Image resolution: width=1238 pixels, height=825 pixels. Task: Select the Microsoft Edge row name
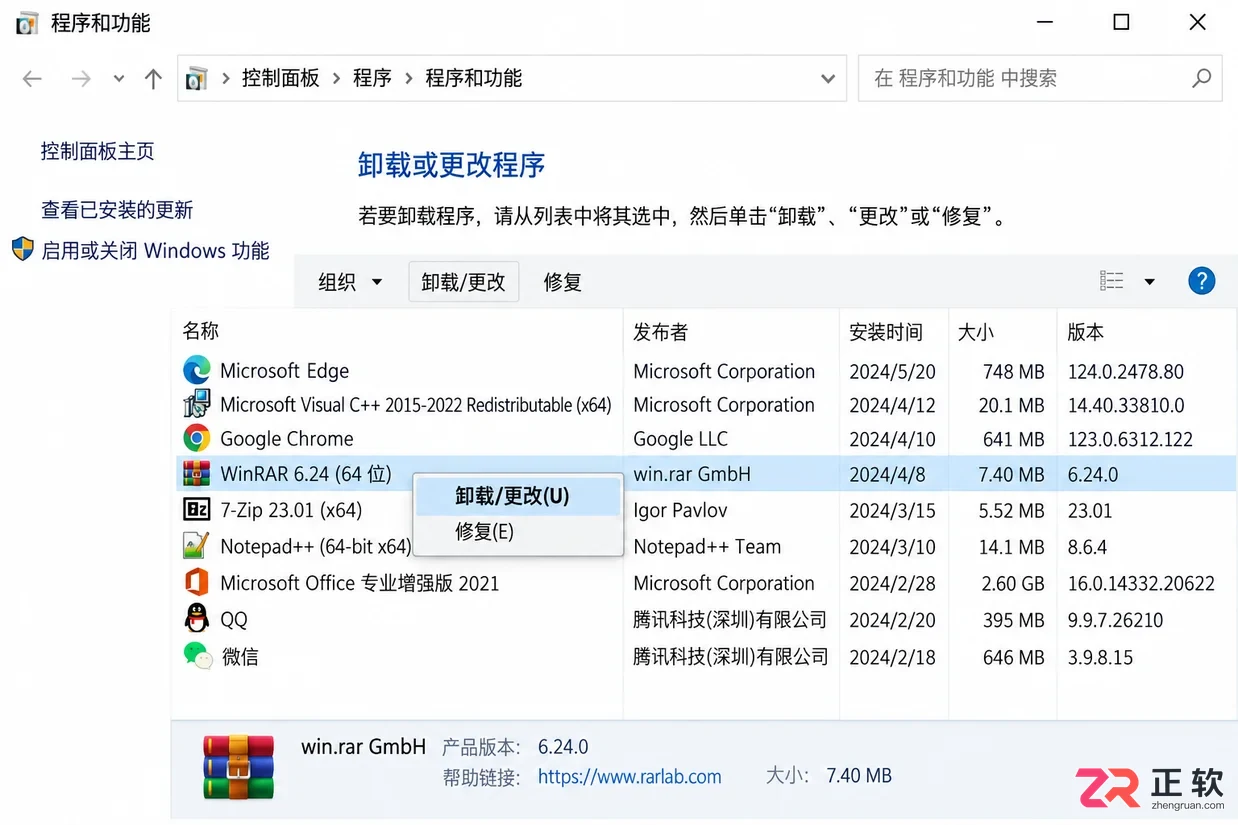pos(284,371)
